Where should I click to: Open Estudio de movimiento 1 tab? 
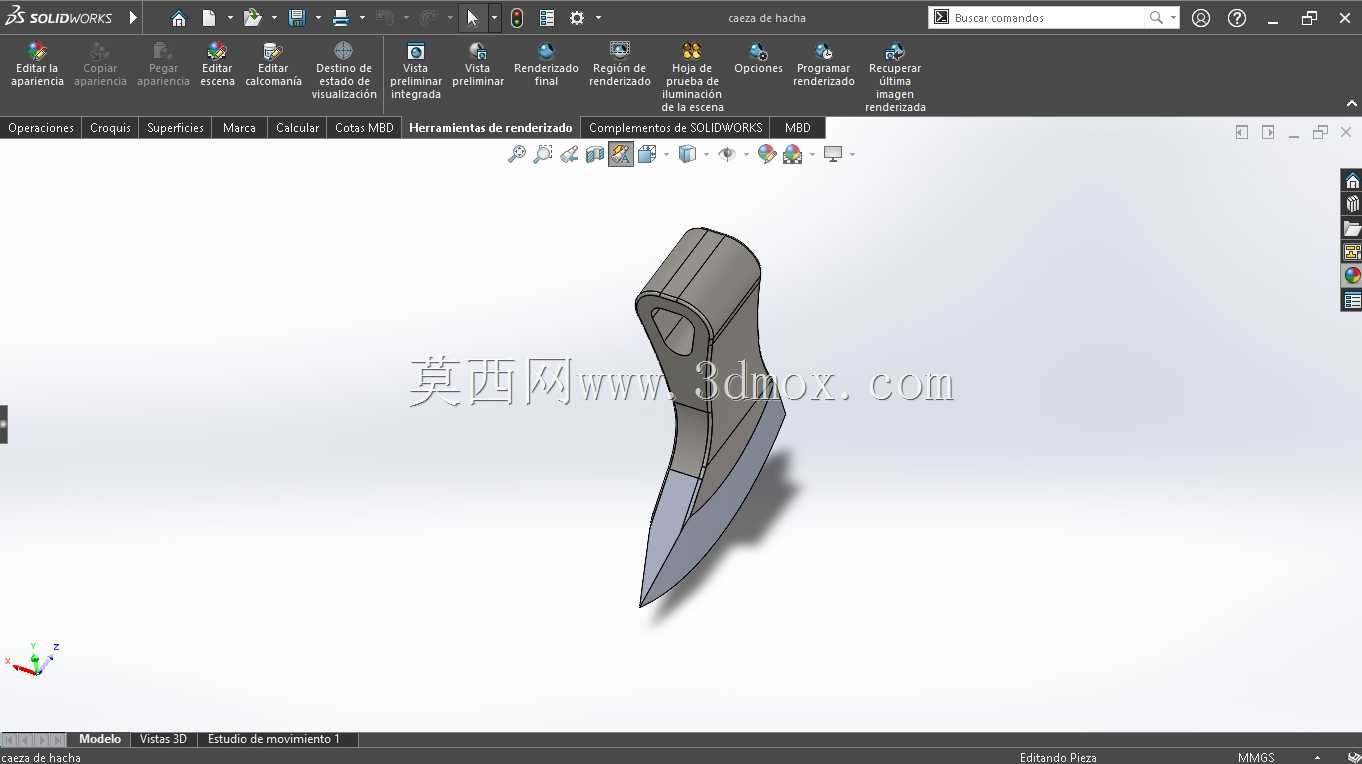pos(273,739)
